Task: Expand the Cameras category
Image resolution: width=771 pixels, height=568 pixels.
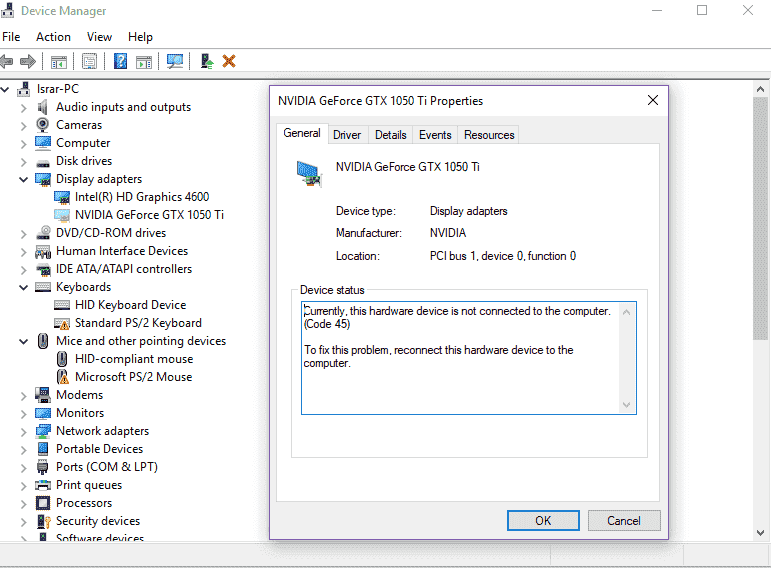Action: pyautogui.click(x=23, y=125)
